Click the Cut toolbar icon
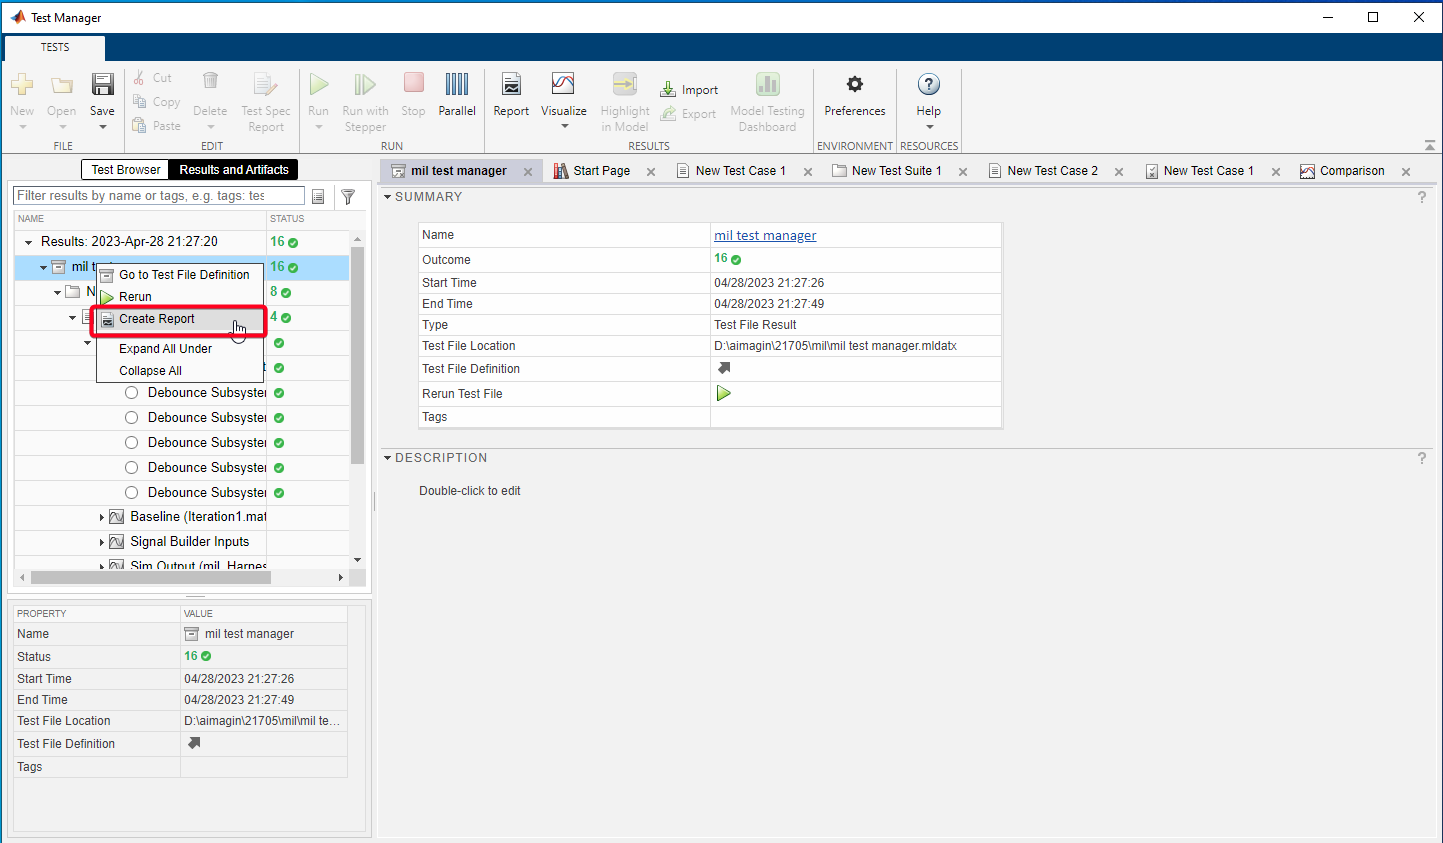 pos(140,77)
